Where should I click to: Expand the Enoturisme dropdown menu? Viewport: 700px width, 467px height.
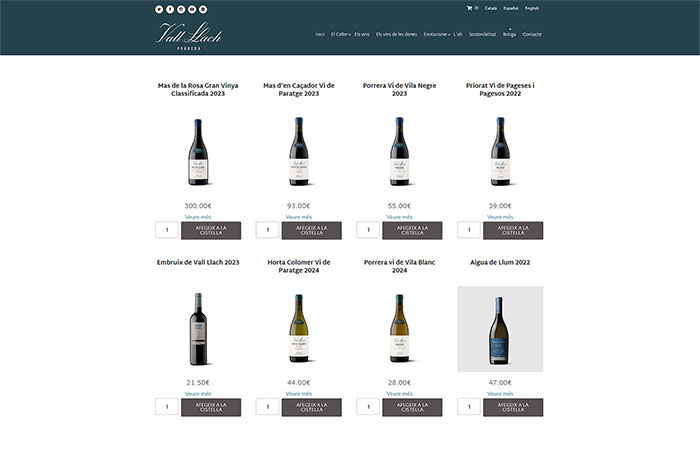coord(435,34)
